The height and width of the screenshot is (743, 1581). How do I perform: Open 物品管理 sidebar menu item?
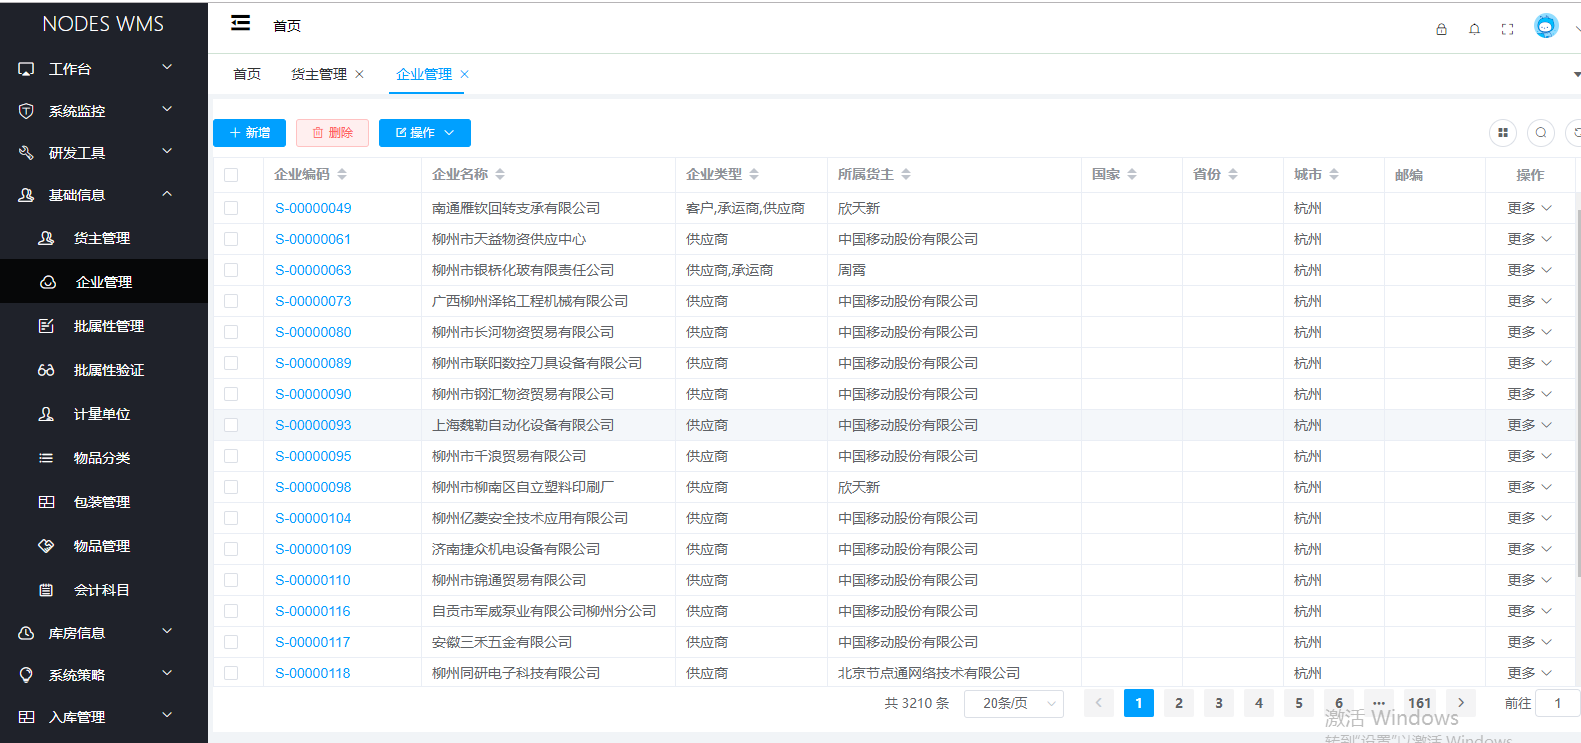click(104, 546)
